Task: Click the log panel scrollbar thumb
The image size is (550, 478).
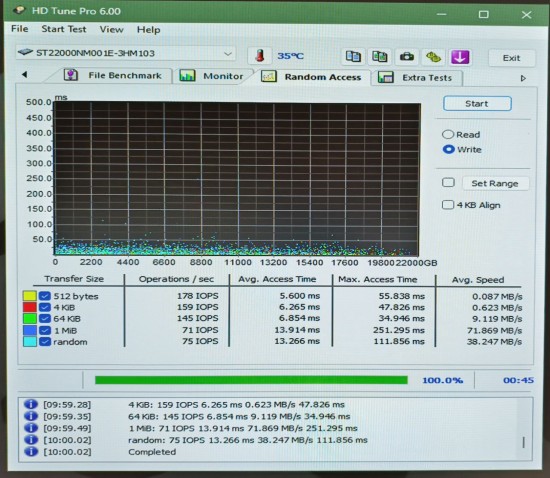Action: point(524,442)
